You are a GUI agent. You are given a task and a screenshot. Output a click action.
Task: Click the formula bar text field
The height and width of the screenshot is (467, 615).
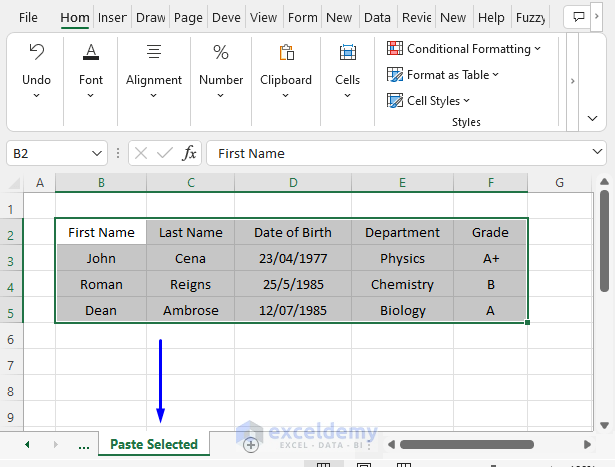click(x=400, y=153)
